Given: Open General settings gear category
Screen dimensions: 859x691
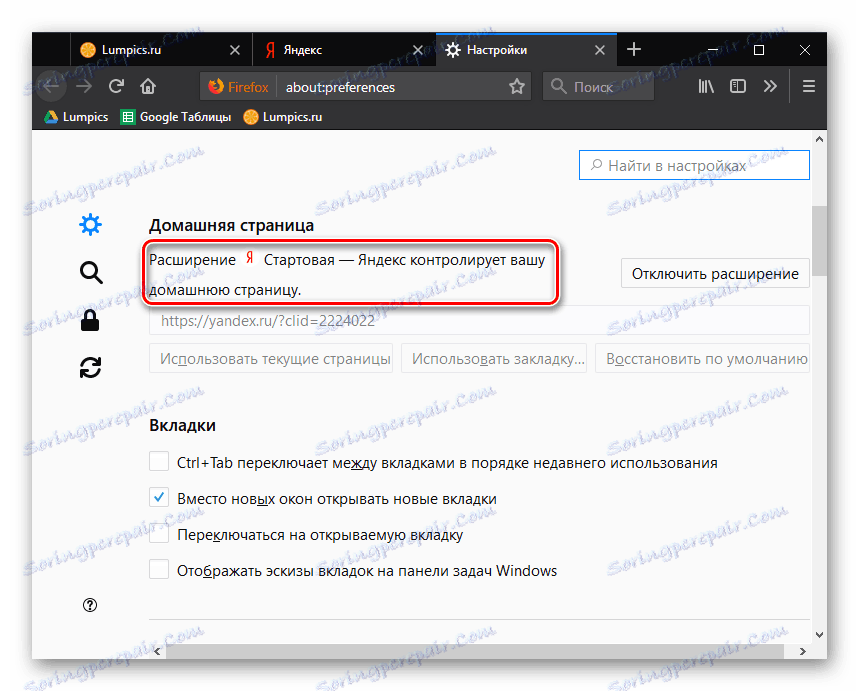Looking at the screenshot, I should click(x=90, y=225).
